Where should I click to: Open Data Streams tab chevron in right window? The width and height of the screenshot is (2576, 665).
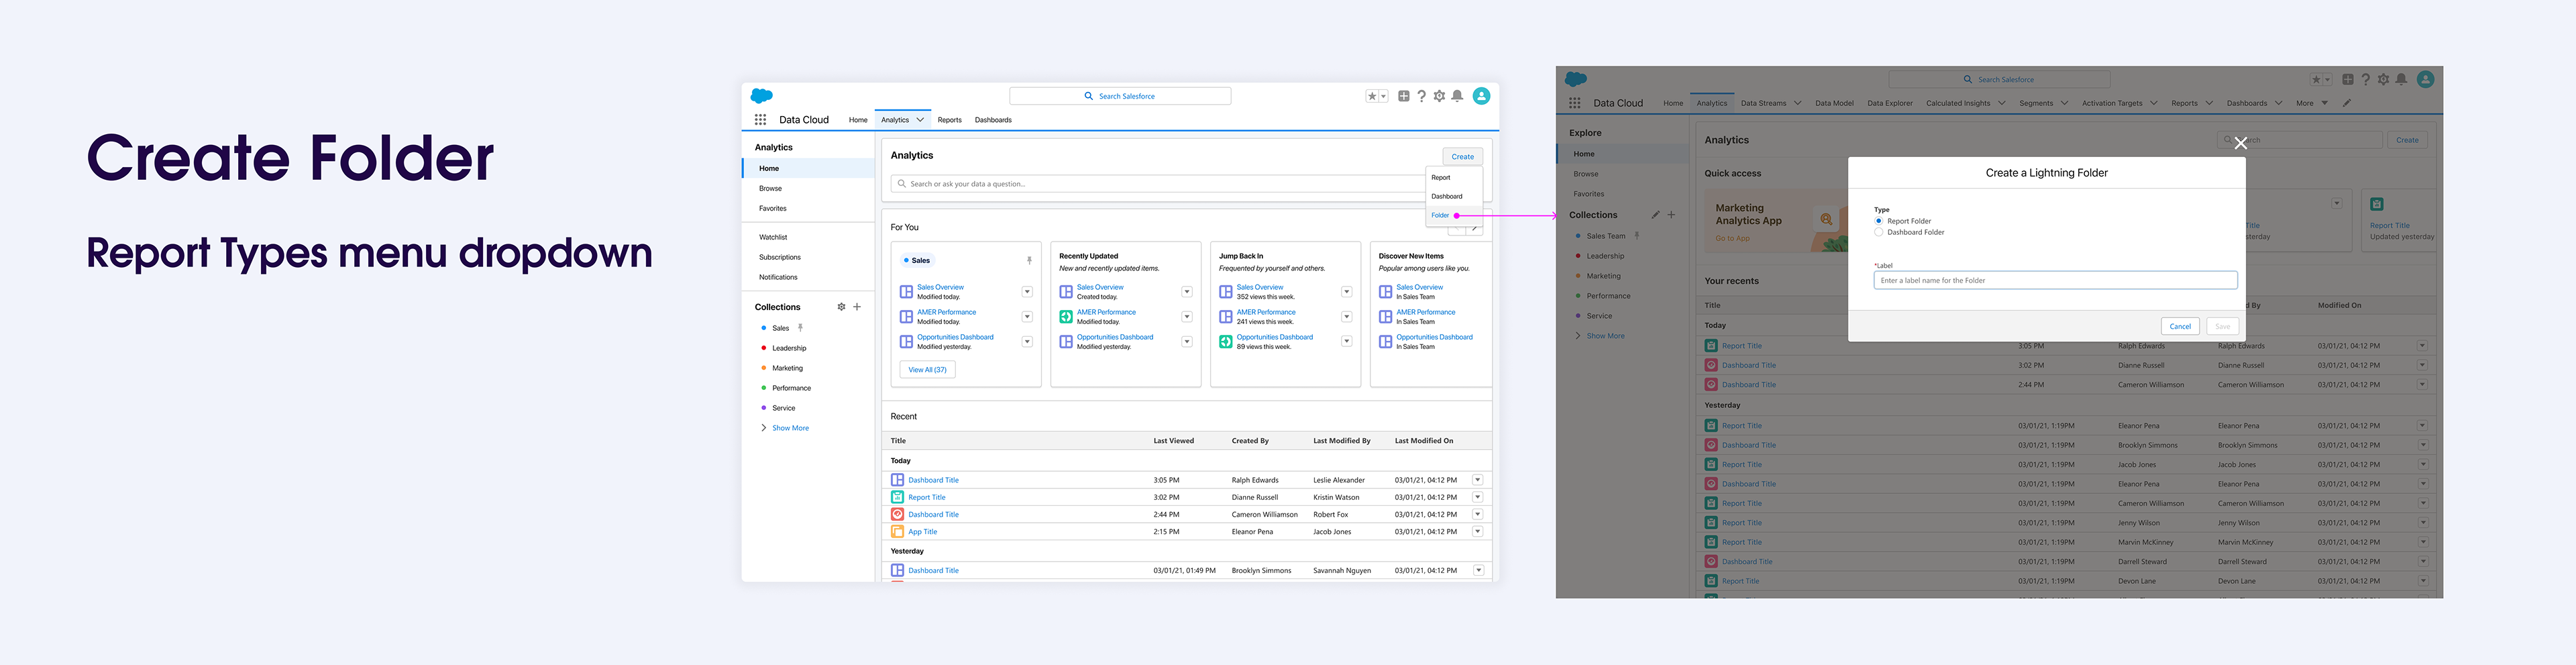pyautogui.click(x=1797, y=103)
